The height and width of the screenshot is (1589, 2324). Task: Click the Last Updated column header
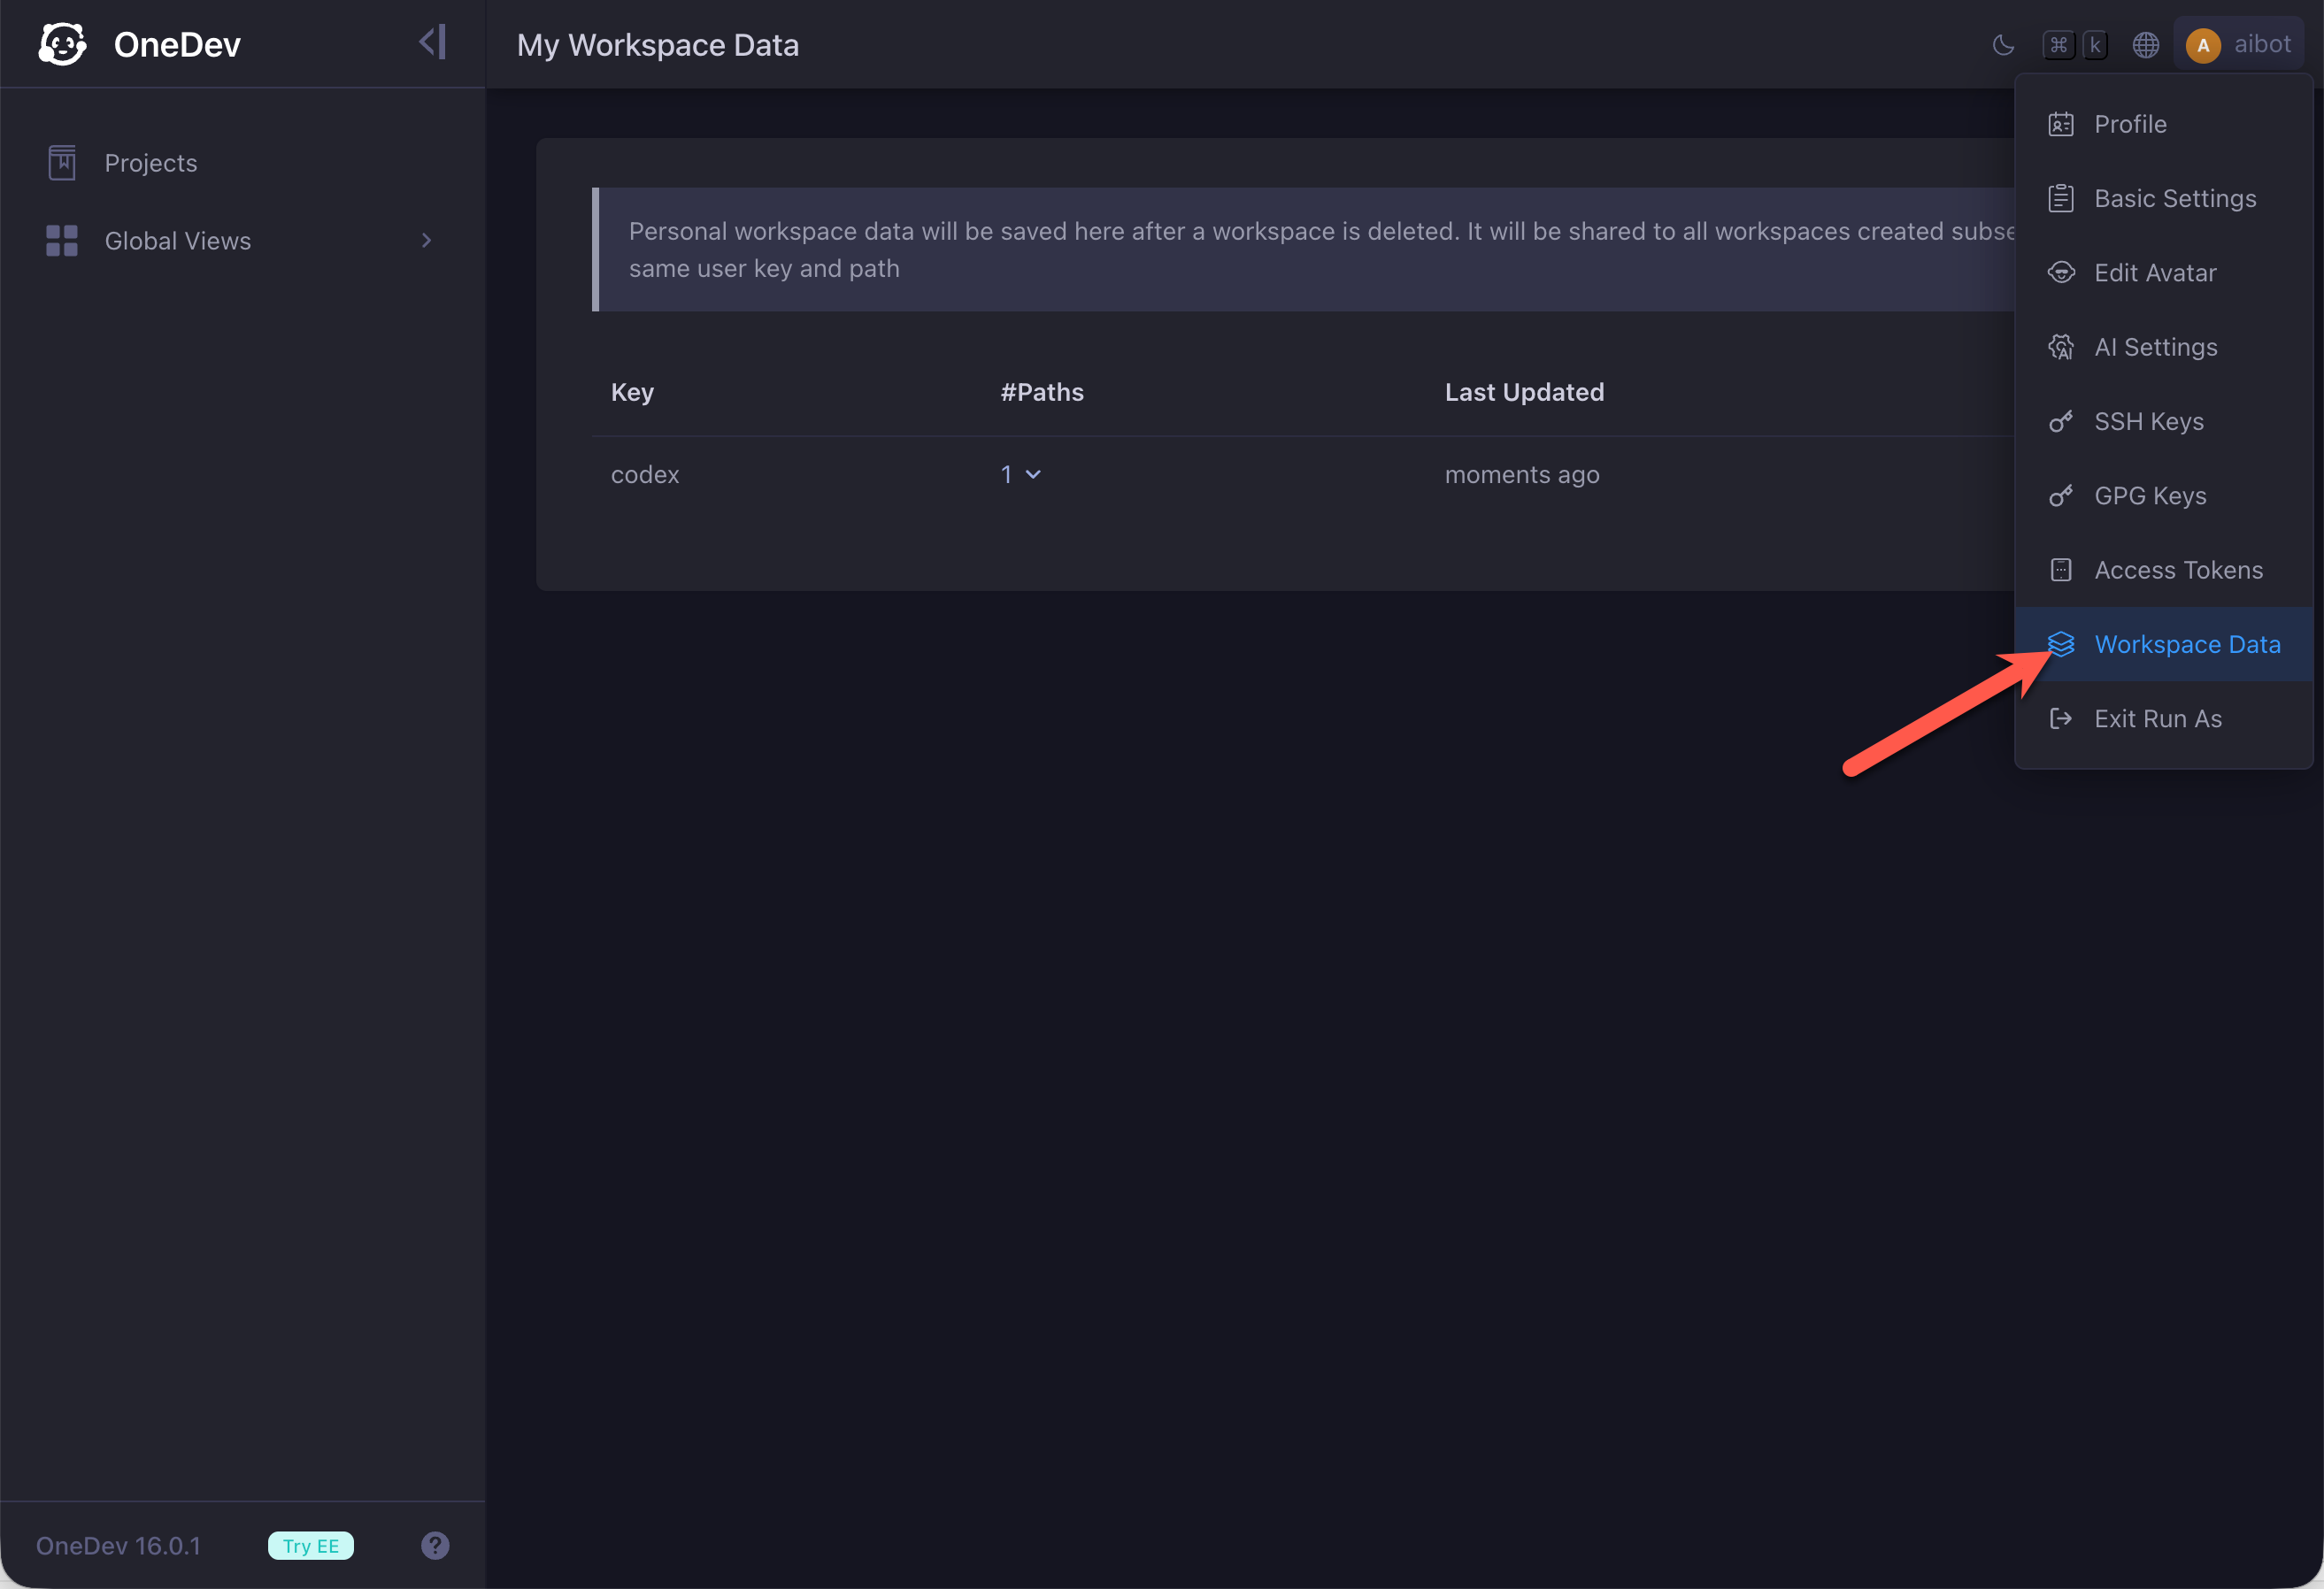coord(1524,392)
